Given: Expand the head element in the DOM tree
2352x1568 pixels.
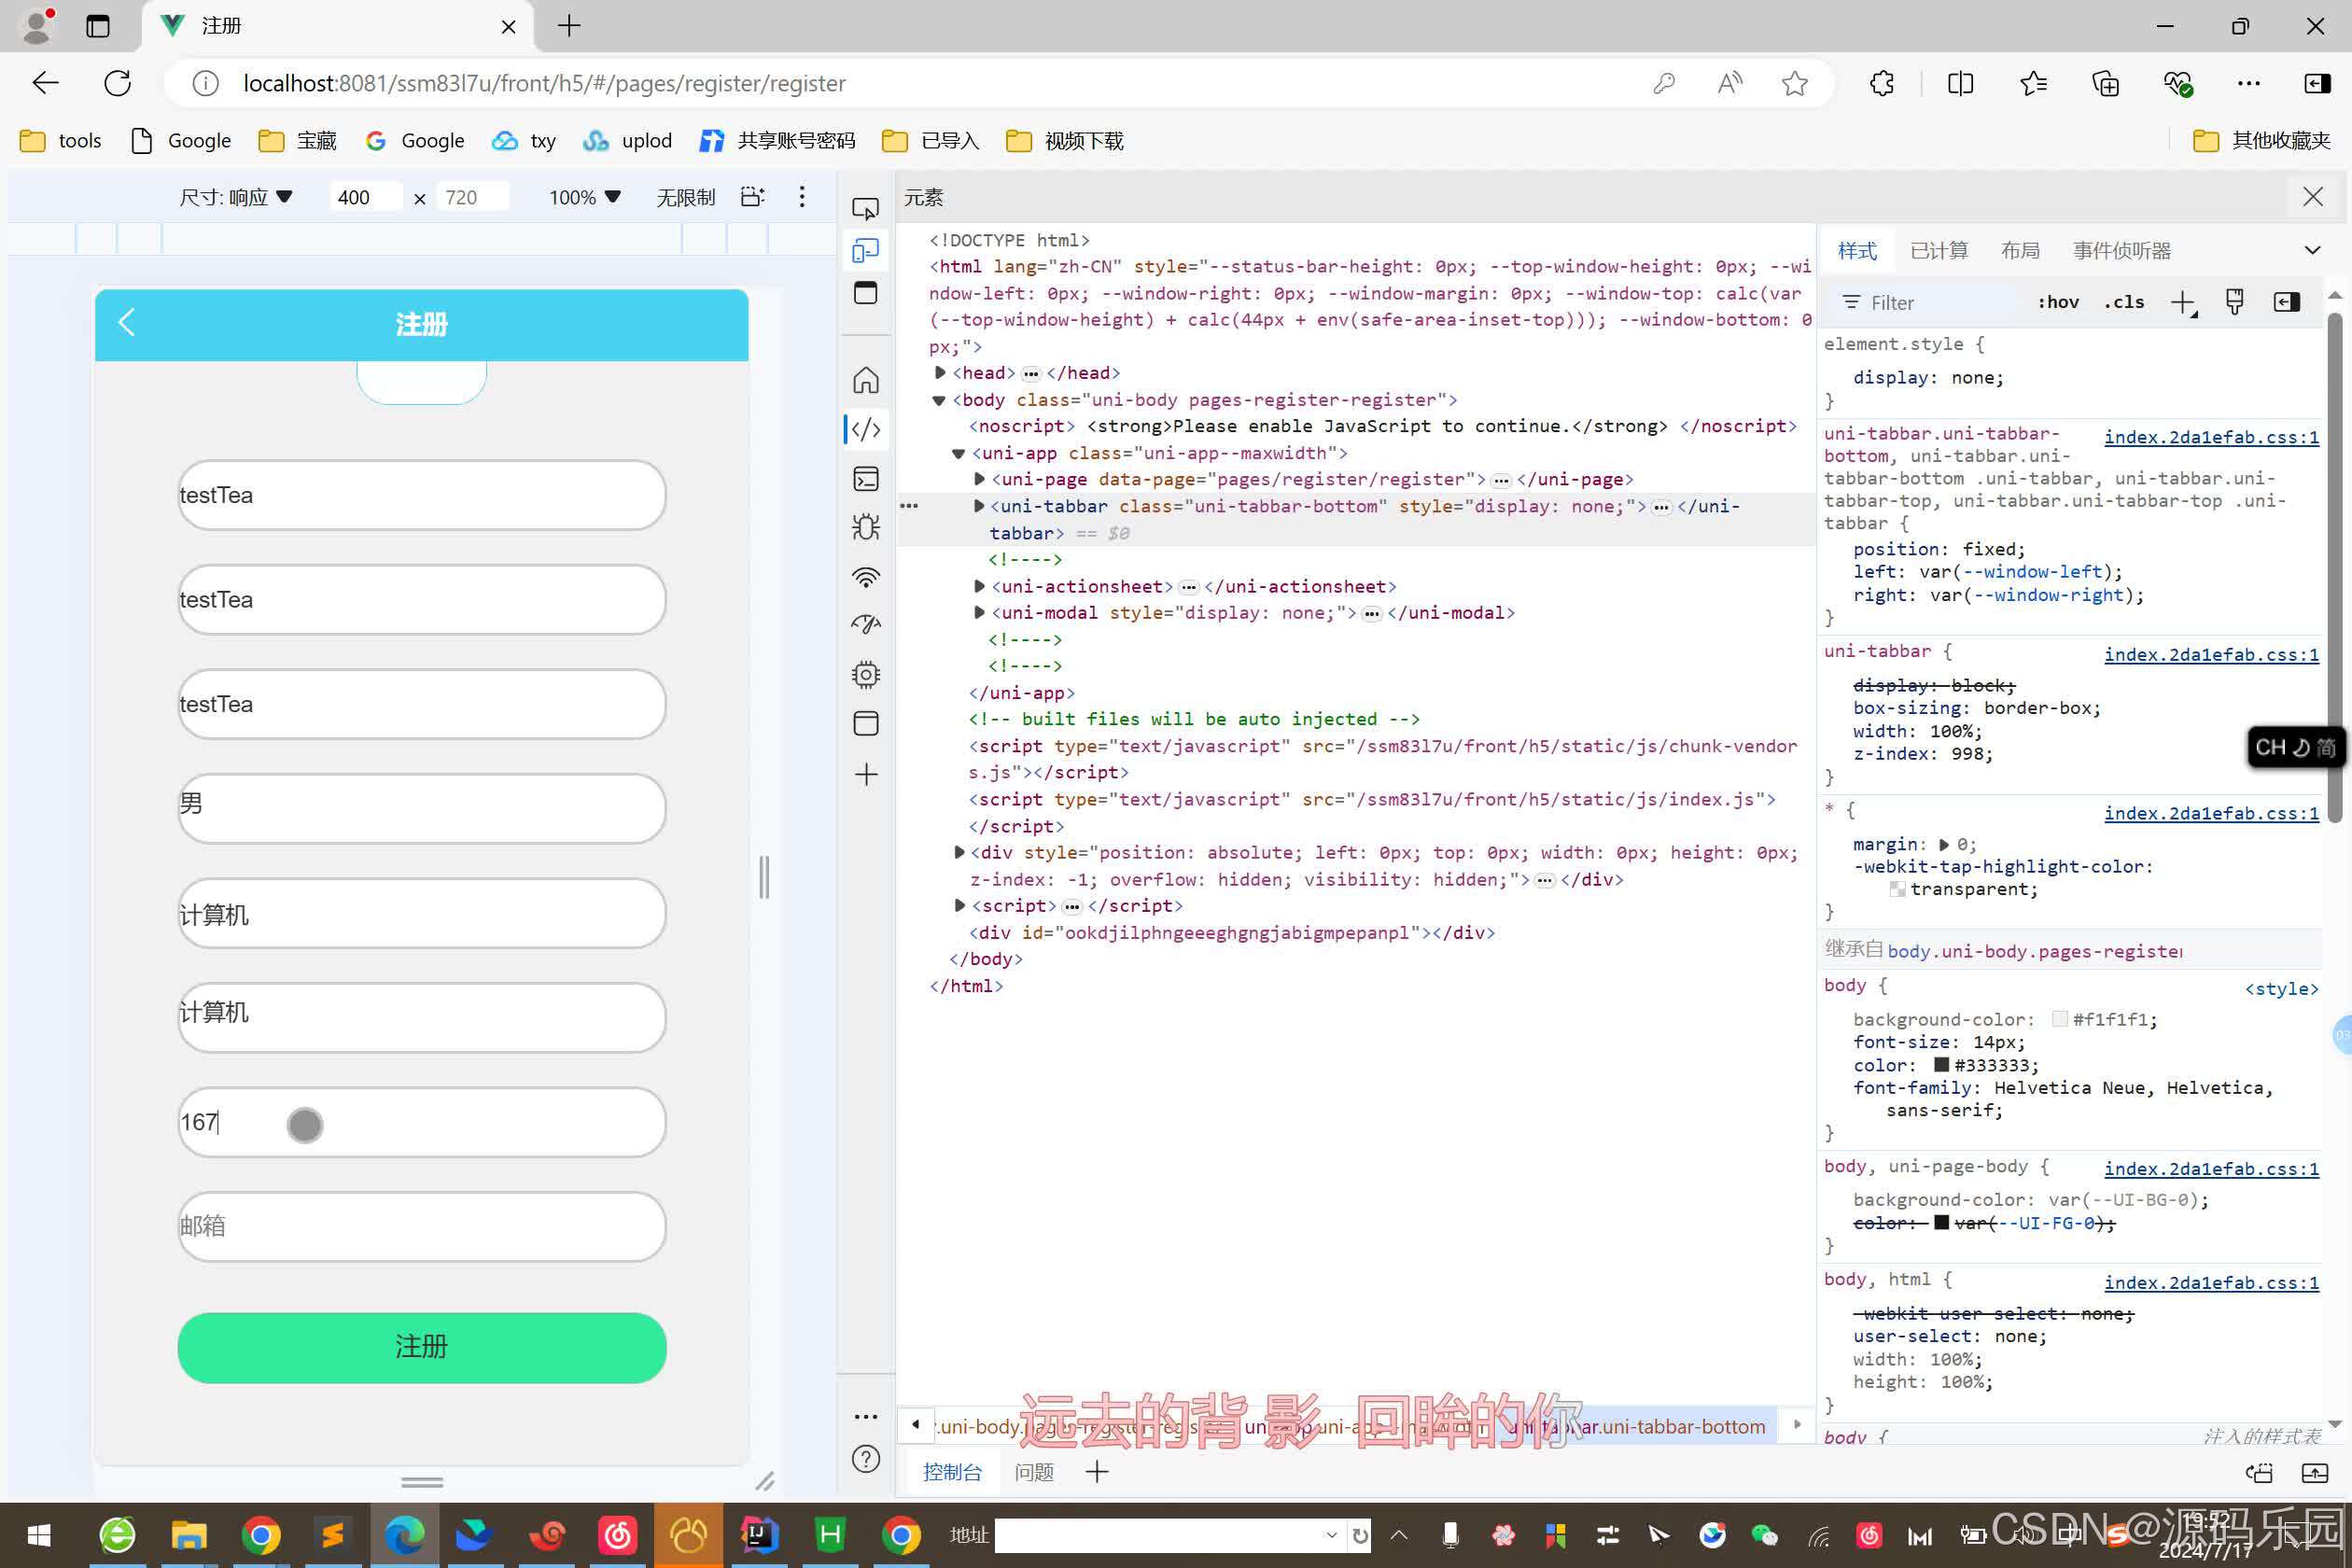Looking at the screenshot, I should [940, 372].
